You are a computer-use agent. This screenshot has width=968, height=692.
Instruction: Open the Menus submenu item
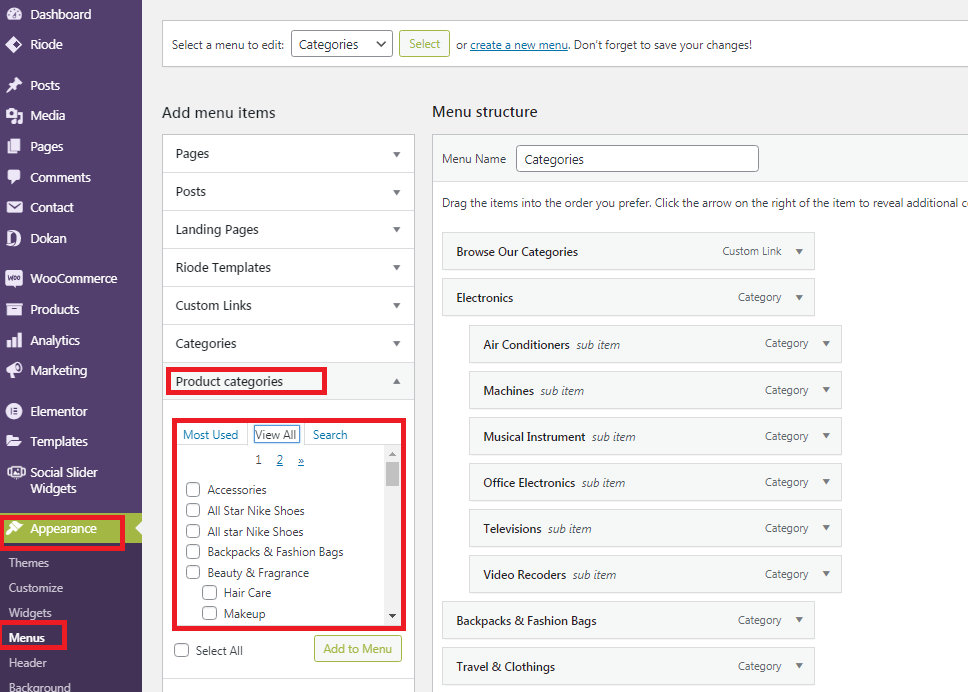pos(27,638)
